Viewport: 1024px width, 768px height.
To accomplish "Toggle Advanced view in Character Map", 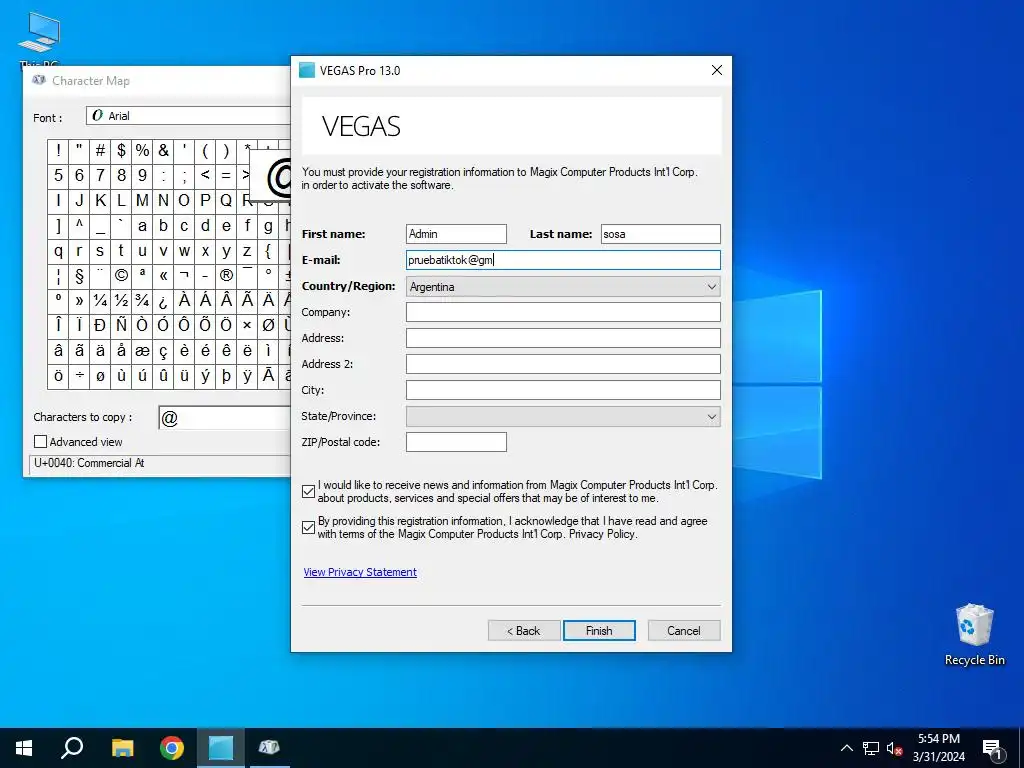I will point(40,441).
